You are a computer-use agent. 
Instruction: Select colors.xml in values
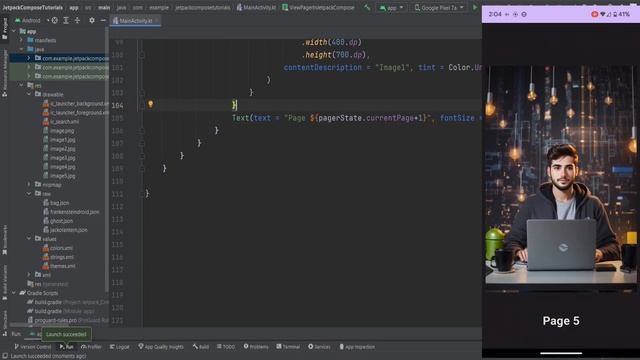click(x=58, y=248)
